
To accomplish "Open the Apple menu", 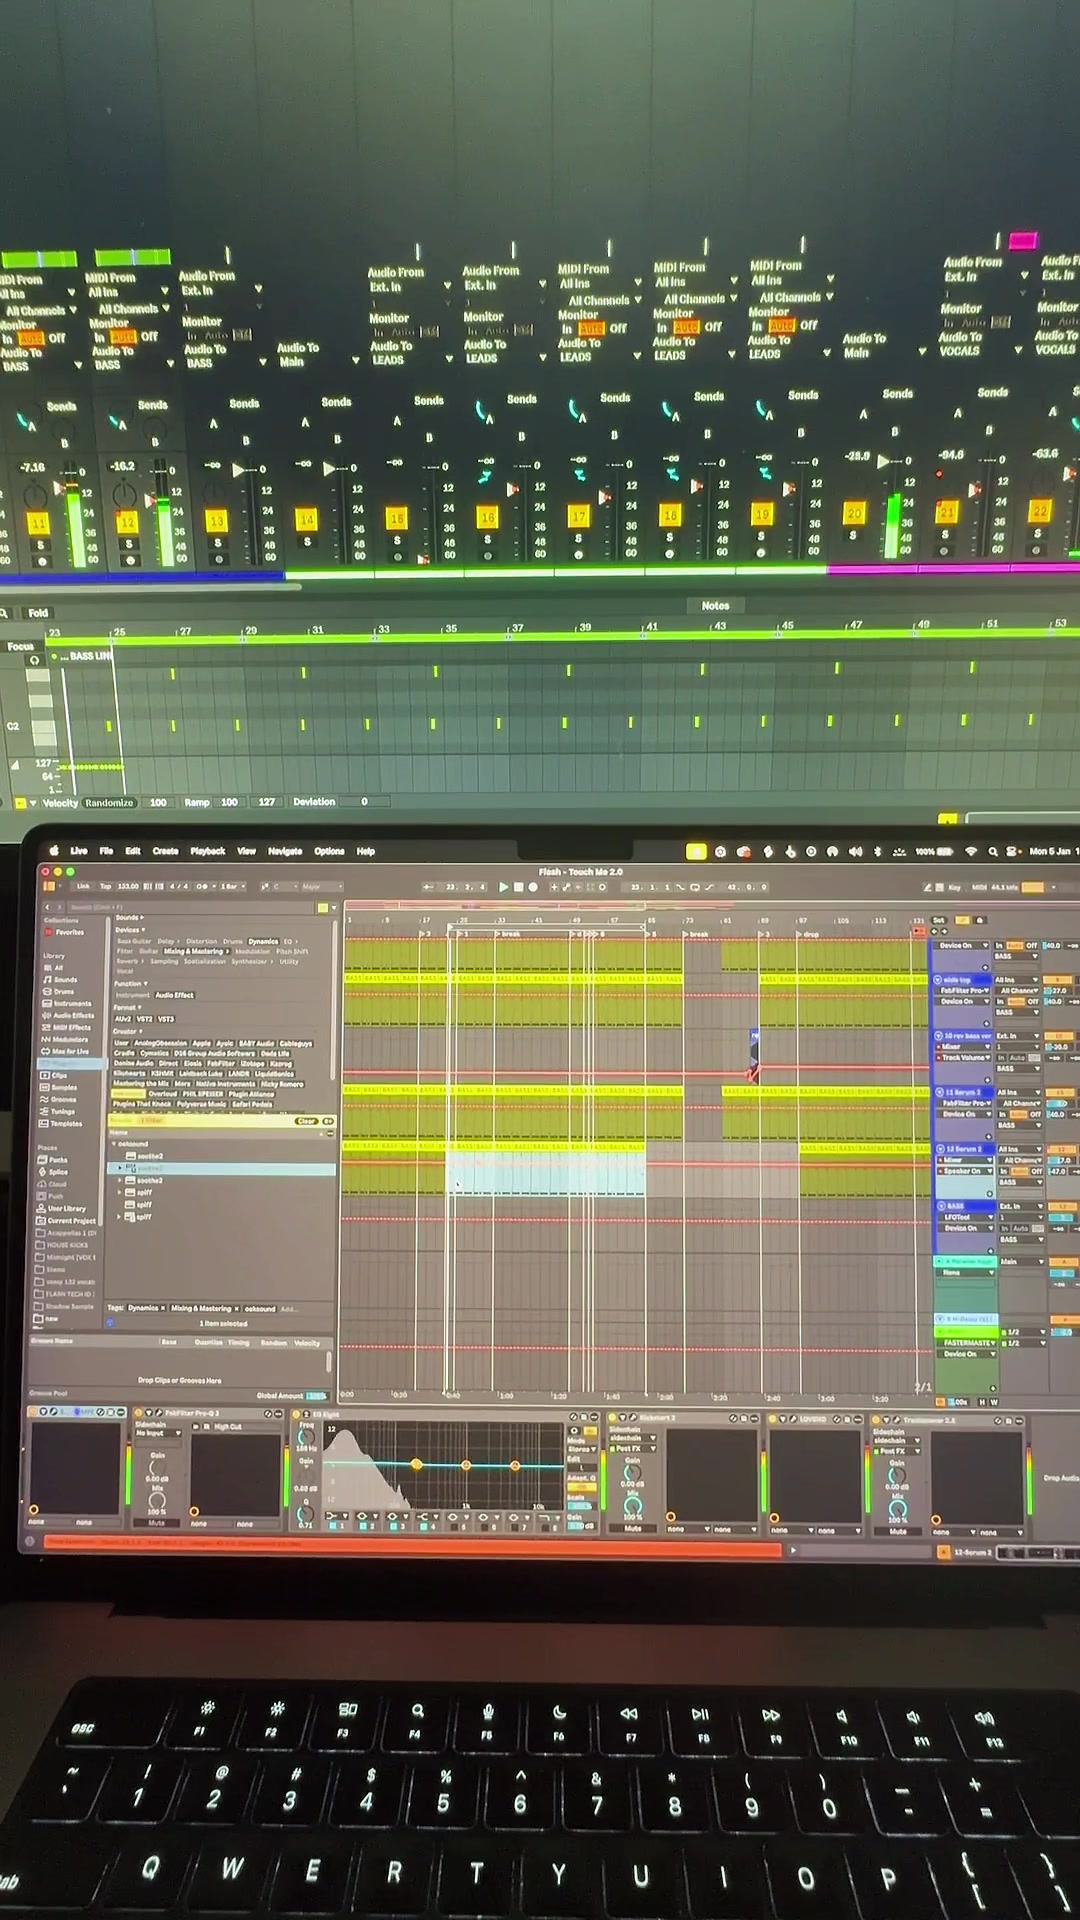I will [x=55, y=852].
